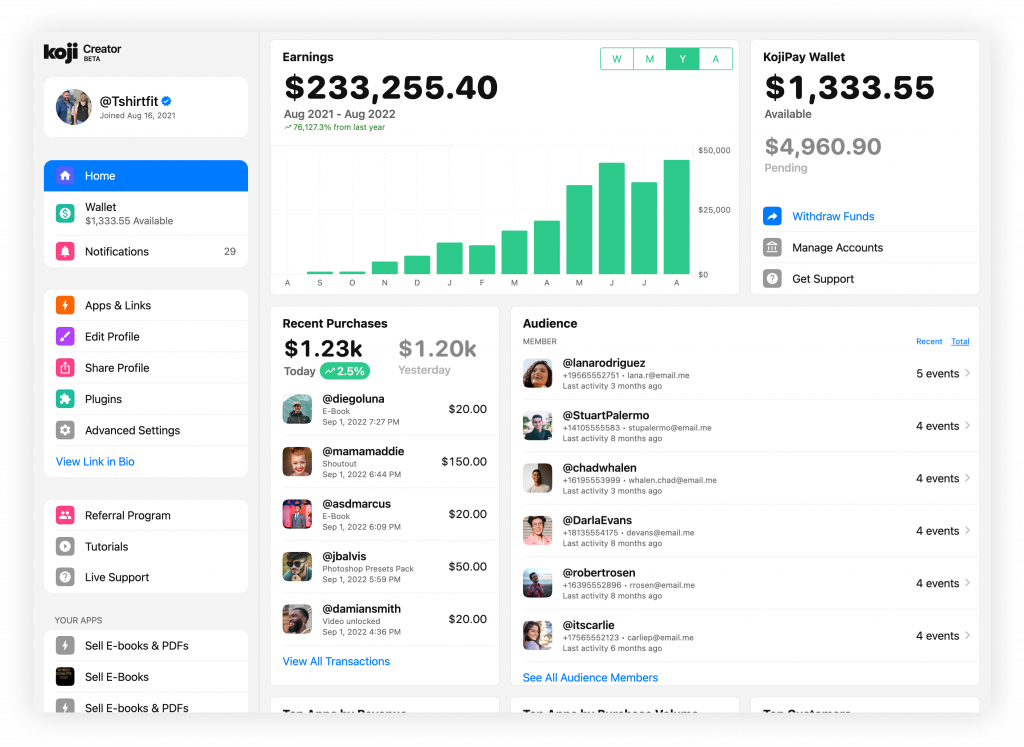Click @mamamaddie purchase avatar
Viewport: 1024px width, 747px height.
(297, 462)
